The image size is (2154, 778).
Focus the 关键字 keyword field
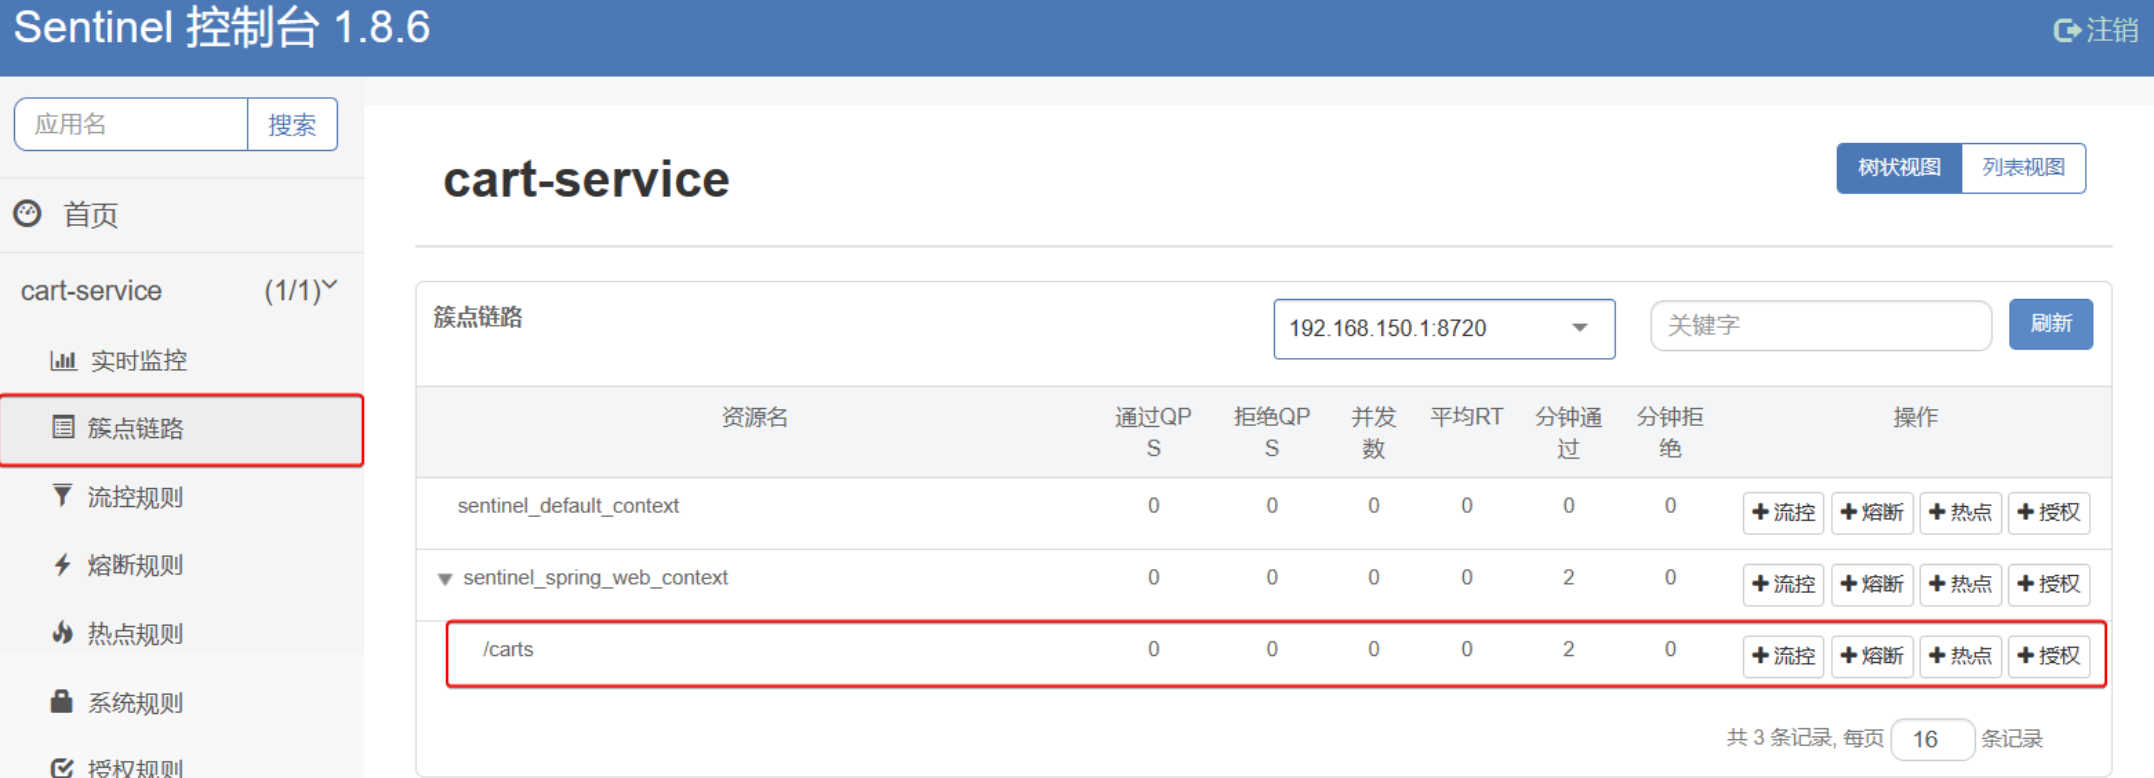pyautogui.click(x=1821, y=325)
